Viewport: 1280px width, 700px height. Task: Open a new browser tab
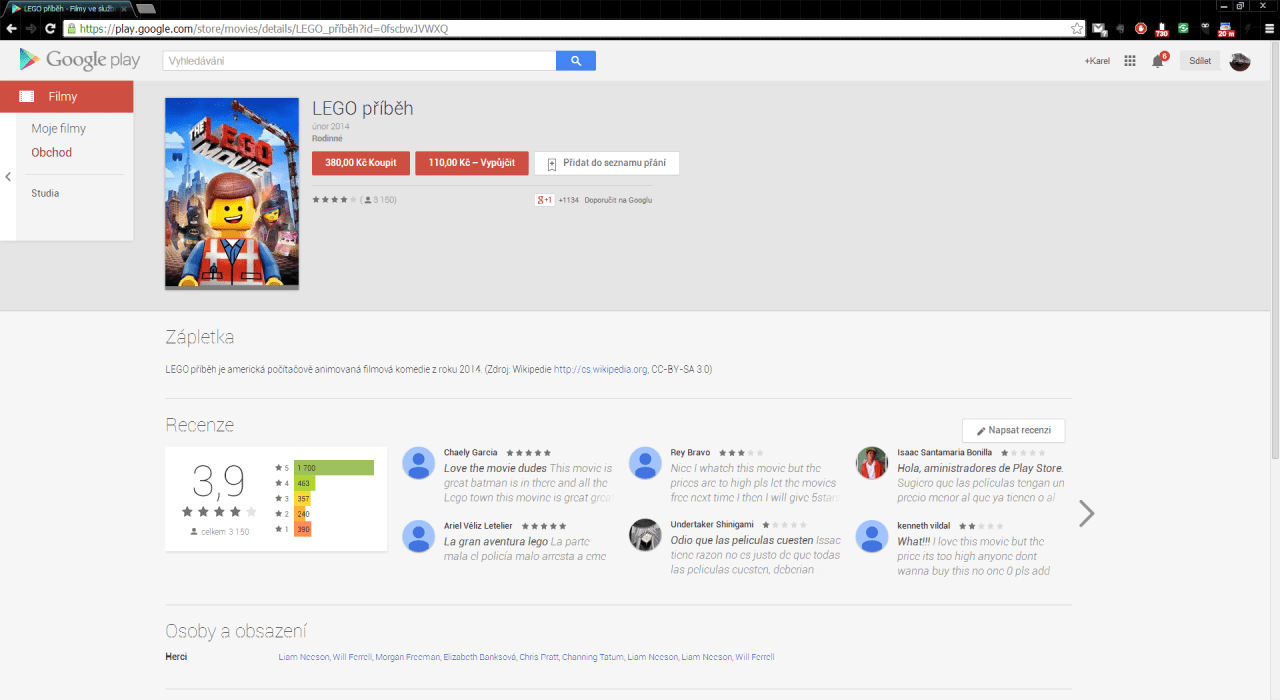click(x=146, y=9)
